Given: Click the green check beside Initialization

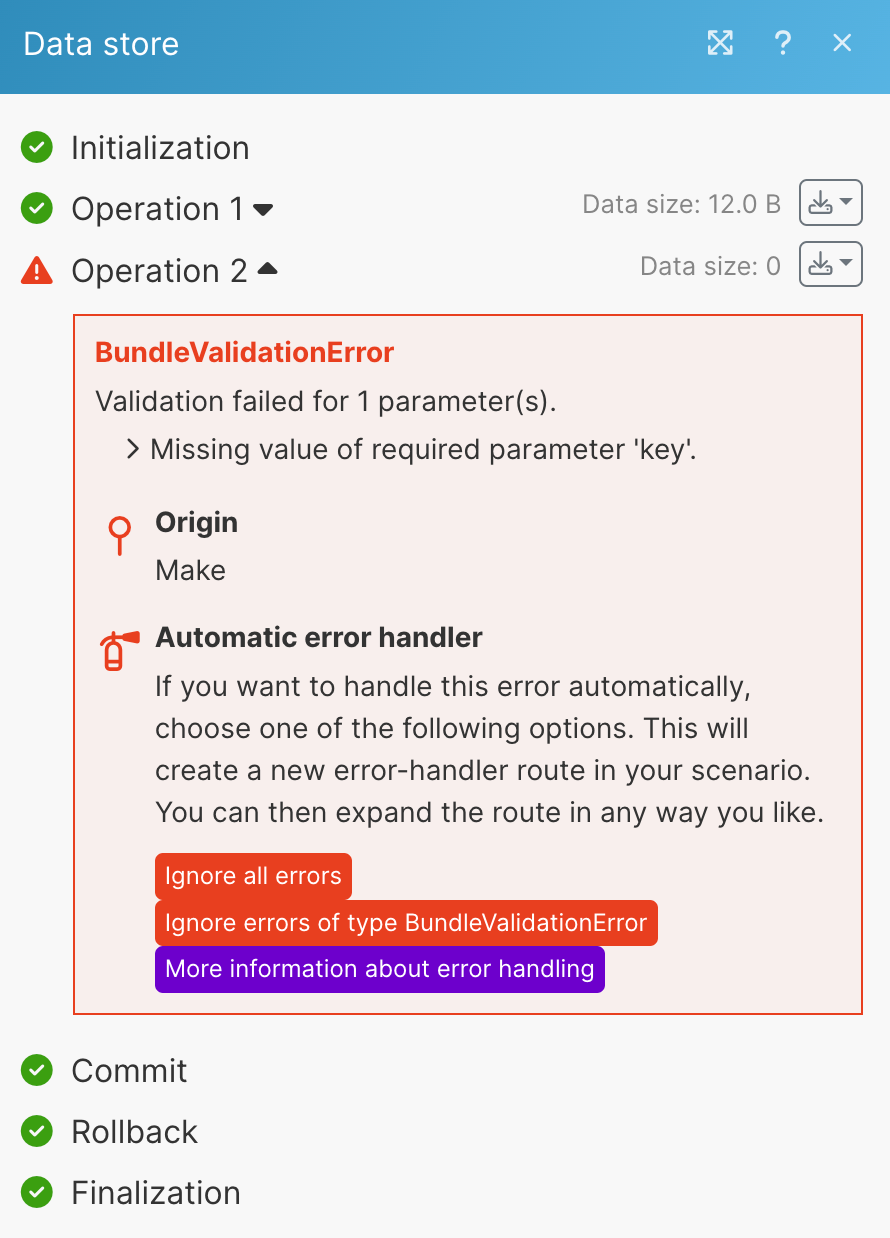Looking at the screenshot, I should click(37, 148).
